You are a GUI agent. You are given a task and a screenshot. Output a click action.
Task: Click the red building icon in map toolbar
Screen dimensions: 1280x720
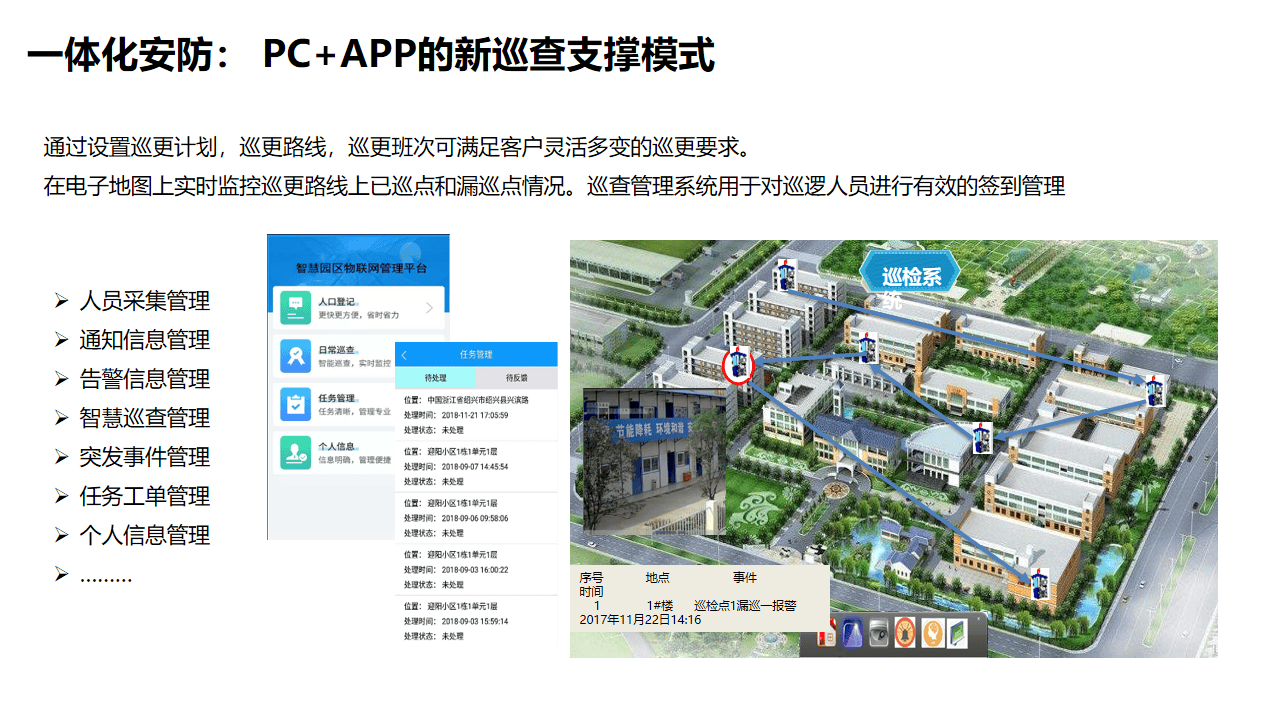click(x=827, y=633)
